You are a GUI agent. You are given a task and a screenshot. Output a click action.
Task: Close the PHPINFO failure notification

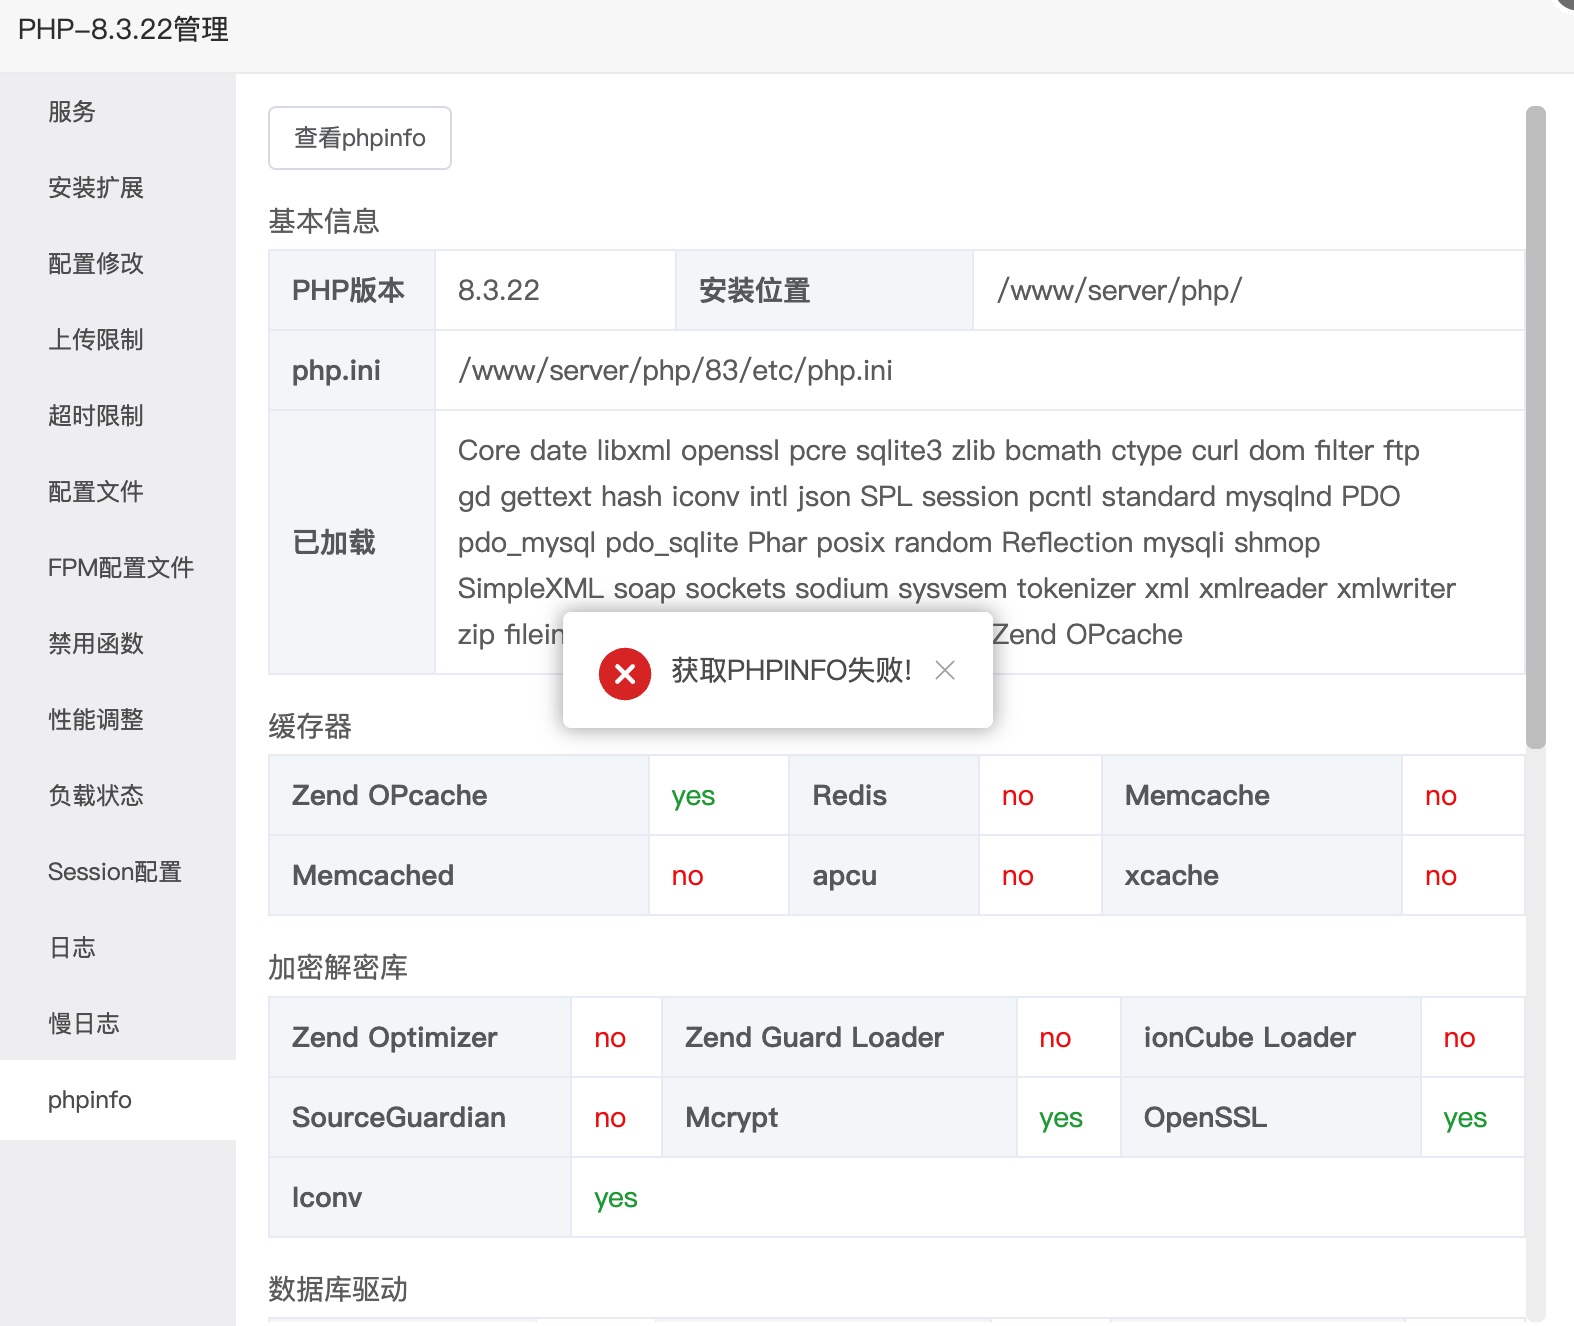pos(945,670)
